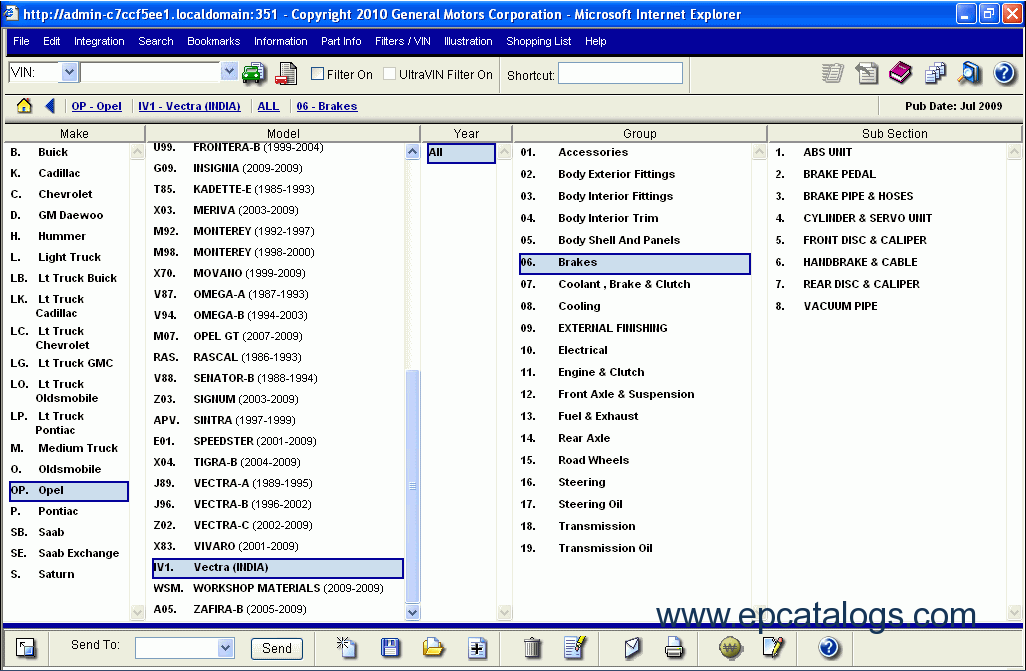Follow the OP - Opel breadcrumb link
The image size is (1026, 671).
[x=97, y=106]
